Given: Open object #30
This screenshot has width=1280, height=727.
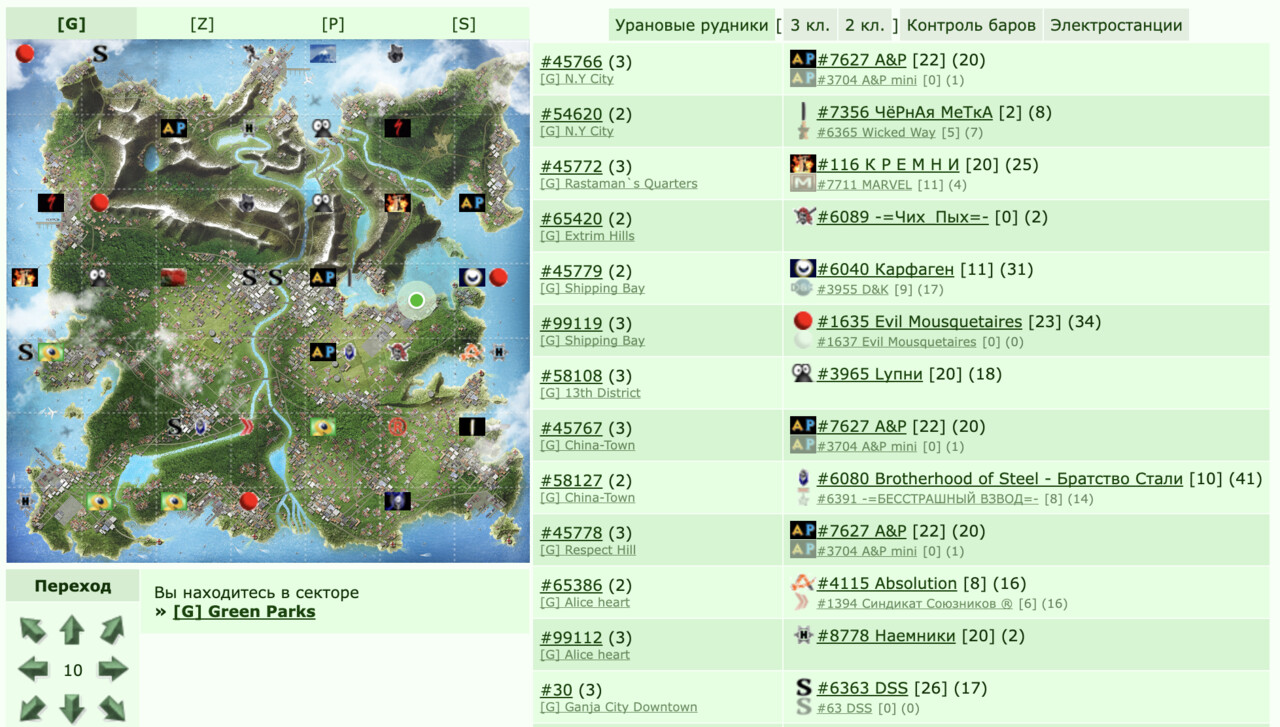Looking at the screenshot, I should click(x=557, y=690).
